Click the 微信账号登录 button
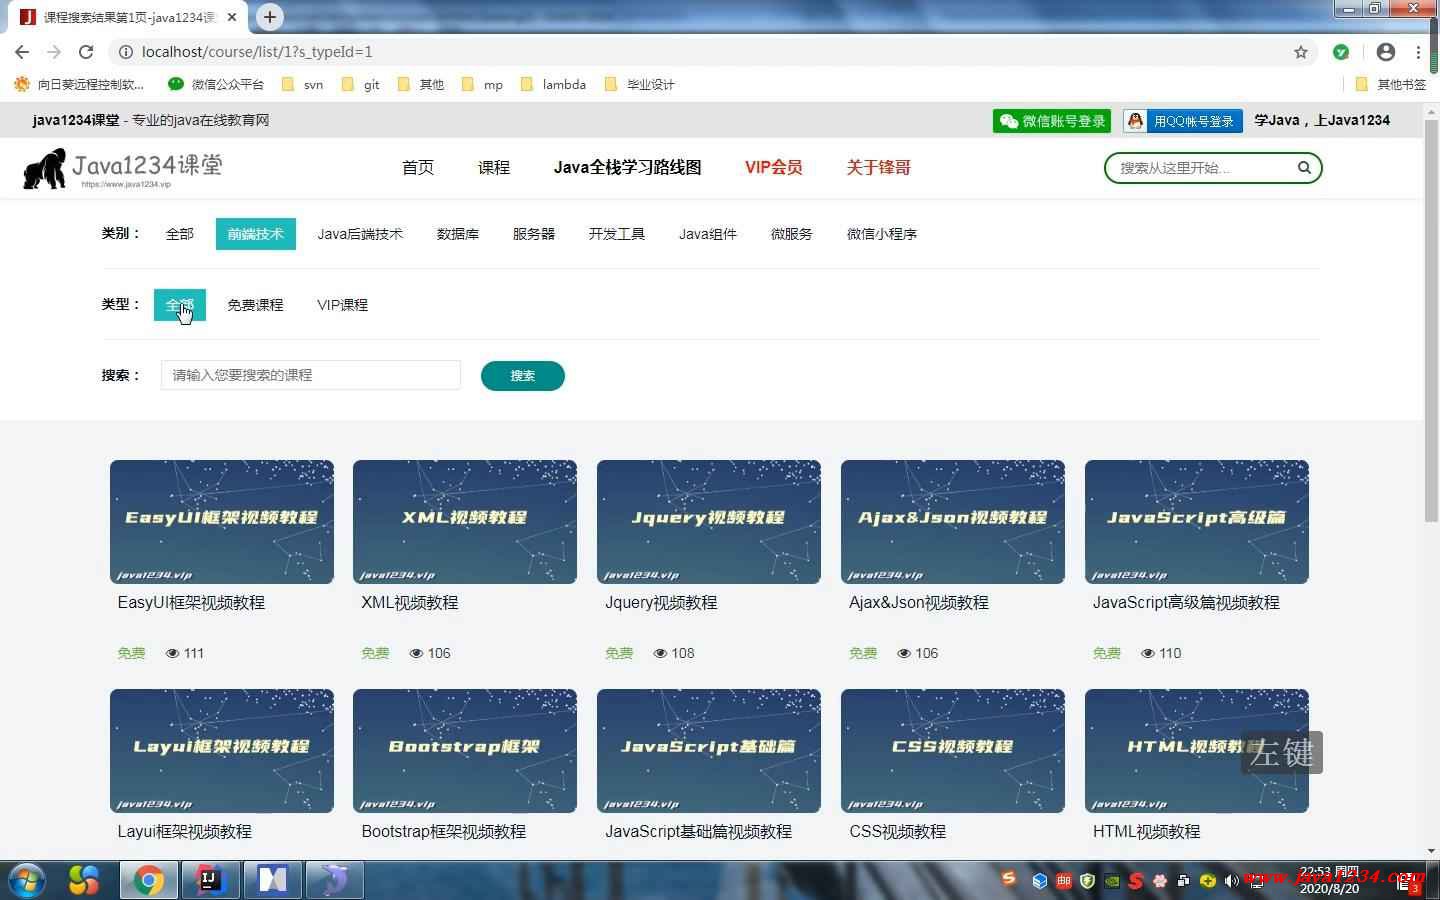 pos(1052,121)
